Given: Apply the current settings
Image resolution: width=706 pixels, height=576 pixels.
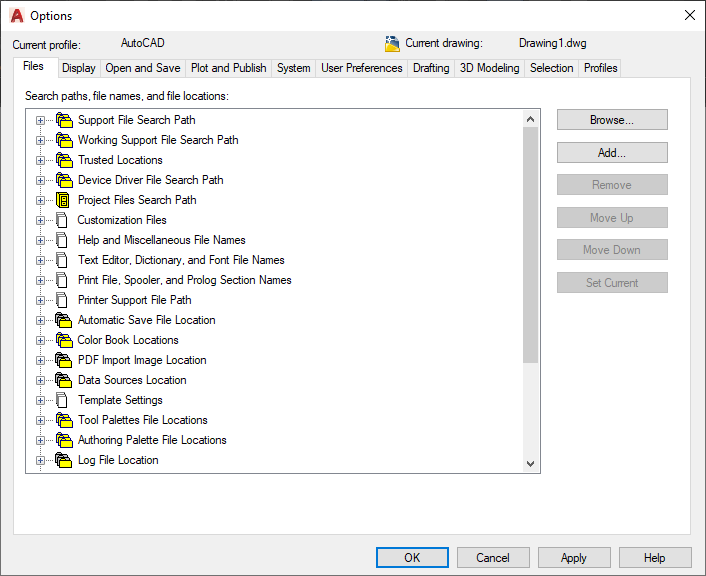Looking at the screenshot, I should (x=574, y=558).
